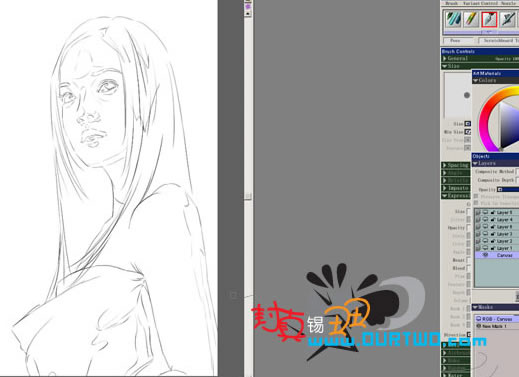Viewport: 519px width, 377px height.
Task: Select Layer 3 in the layers list
Action: (497, 234)
